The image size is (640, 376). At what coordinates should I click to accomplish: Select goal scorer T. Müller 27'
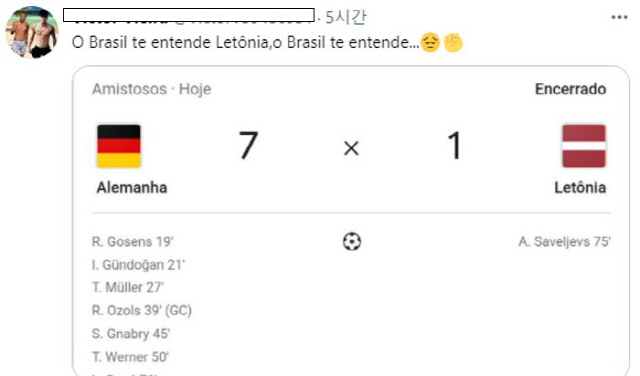tap(128, 287)
